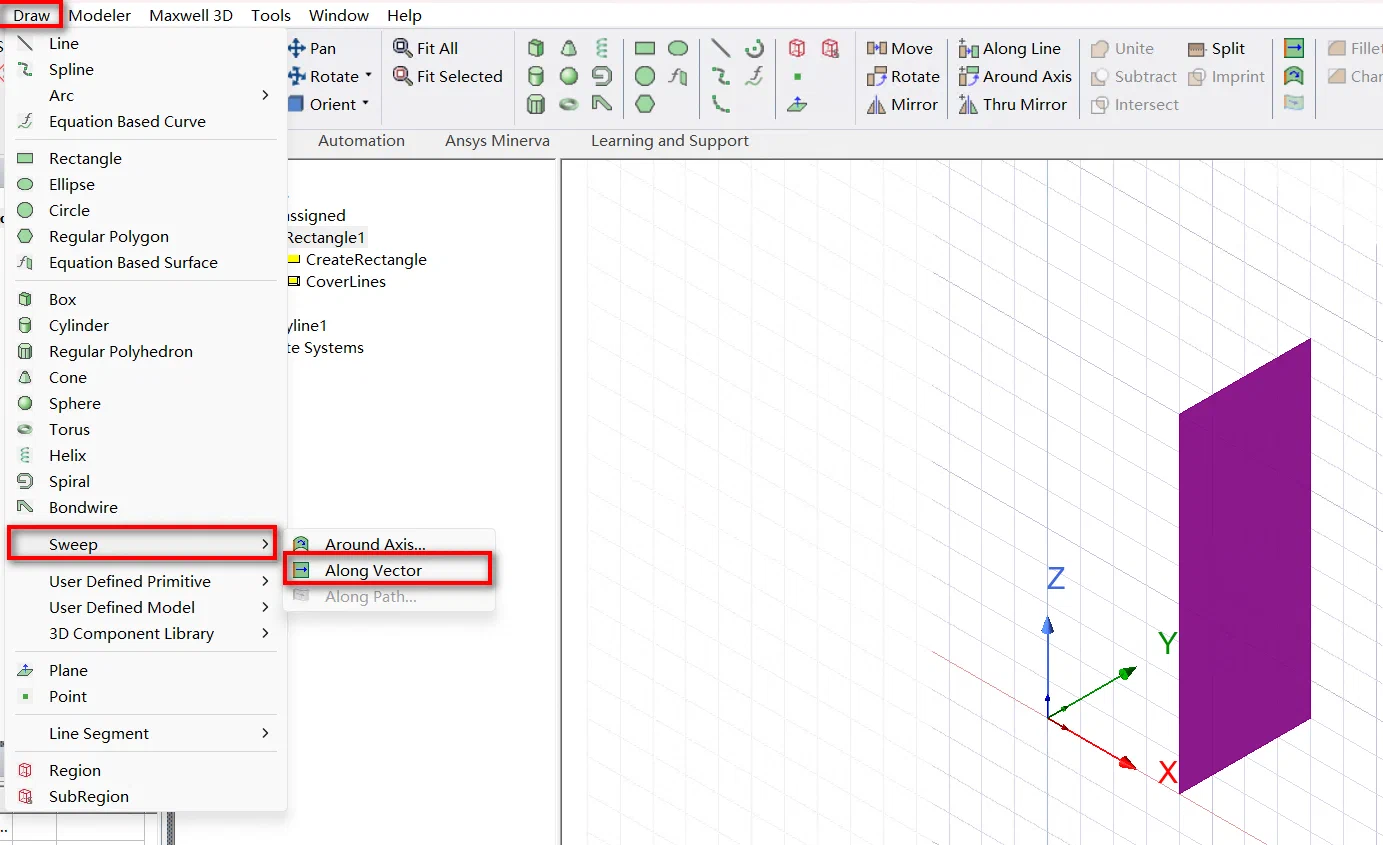Open the Maxwell 3D menu

click(191, 15)
